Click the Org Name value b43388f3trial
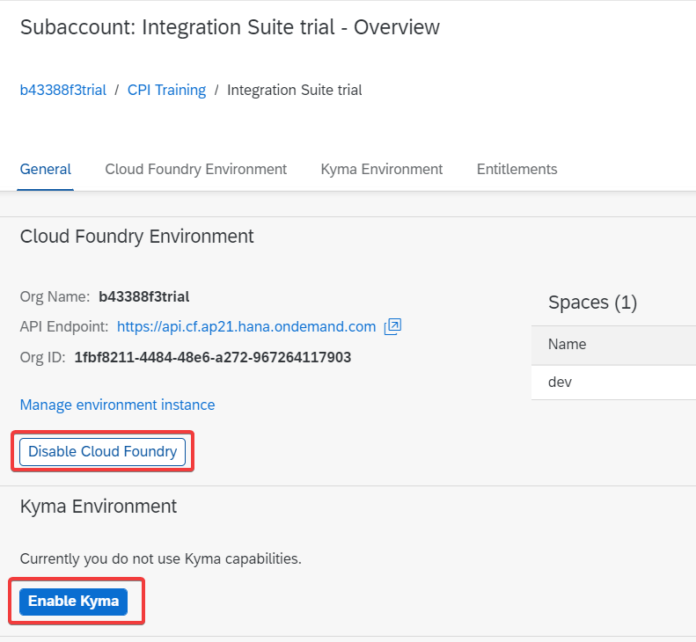Image resolution: width=696 pixels, height=642 pixels. (144, 296)
